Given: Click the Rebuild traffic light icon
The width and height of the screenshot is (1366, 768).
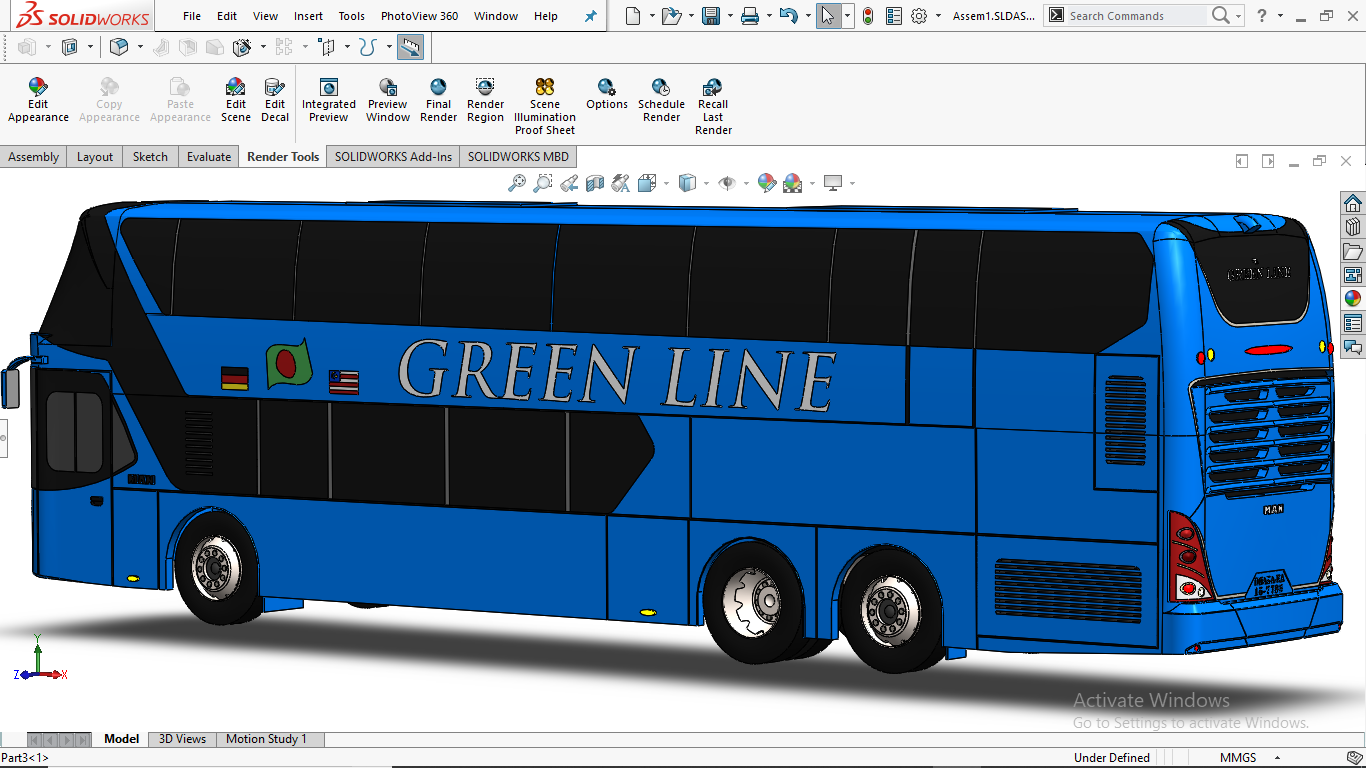Looking at the screenshot, I should pyautogui.click(x=867, y=16).
